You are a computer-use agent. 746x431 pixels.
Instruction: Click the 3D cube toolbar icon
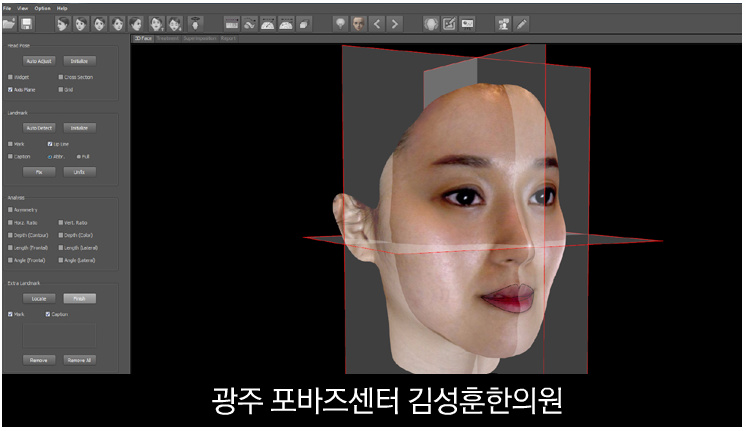point(304,24)
